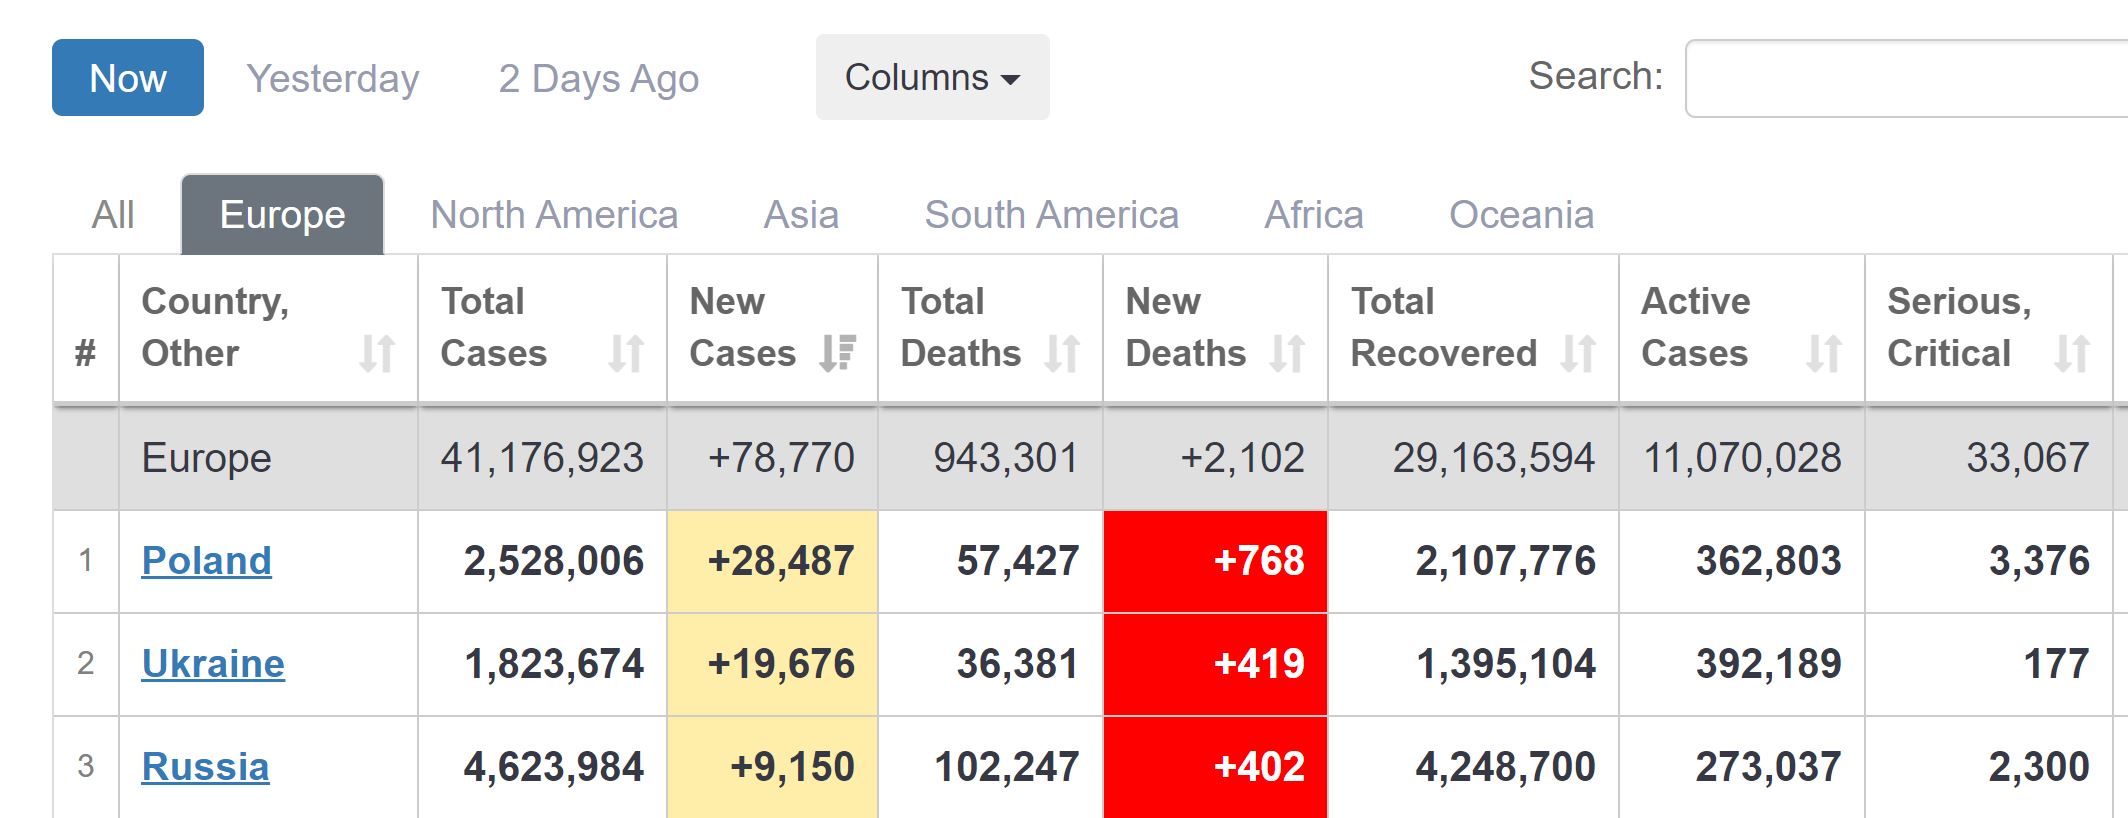Open the Columns dropdown
The height and width of the screenshot is (818, 2128).
(x=932, y=78)
